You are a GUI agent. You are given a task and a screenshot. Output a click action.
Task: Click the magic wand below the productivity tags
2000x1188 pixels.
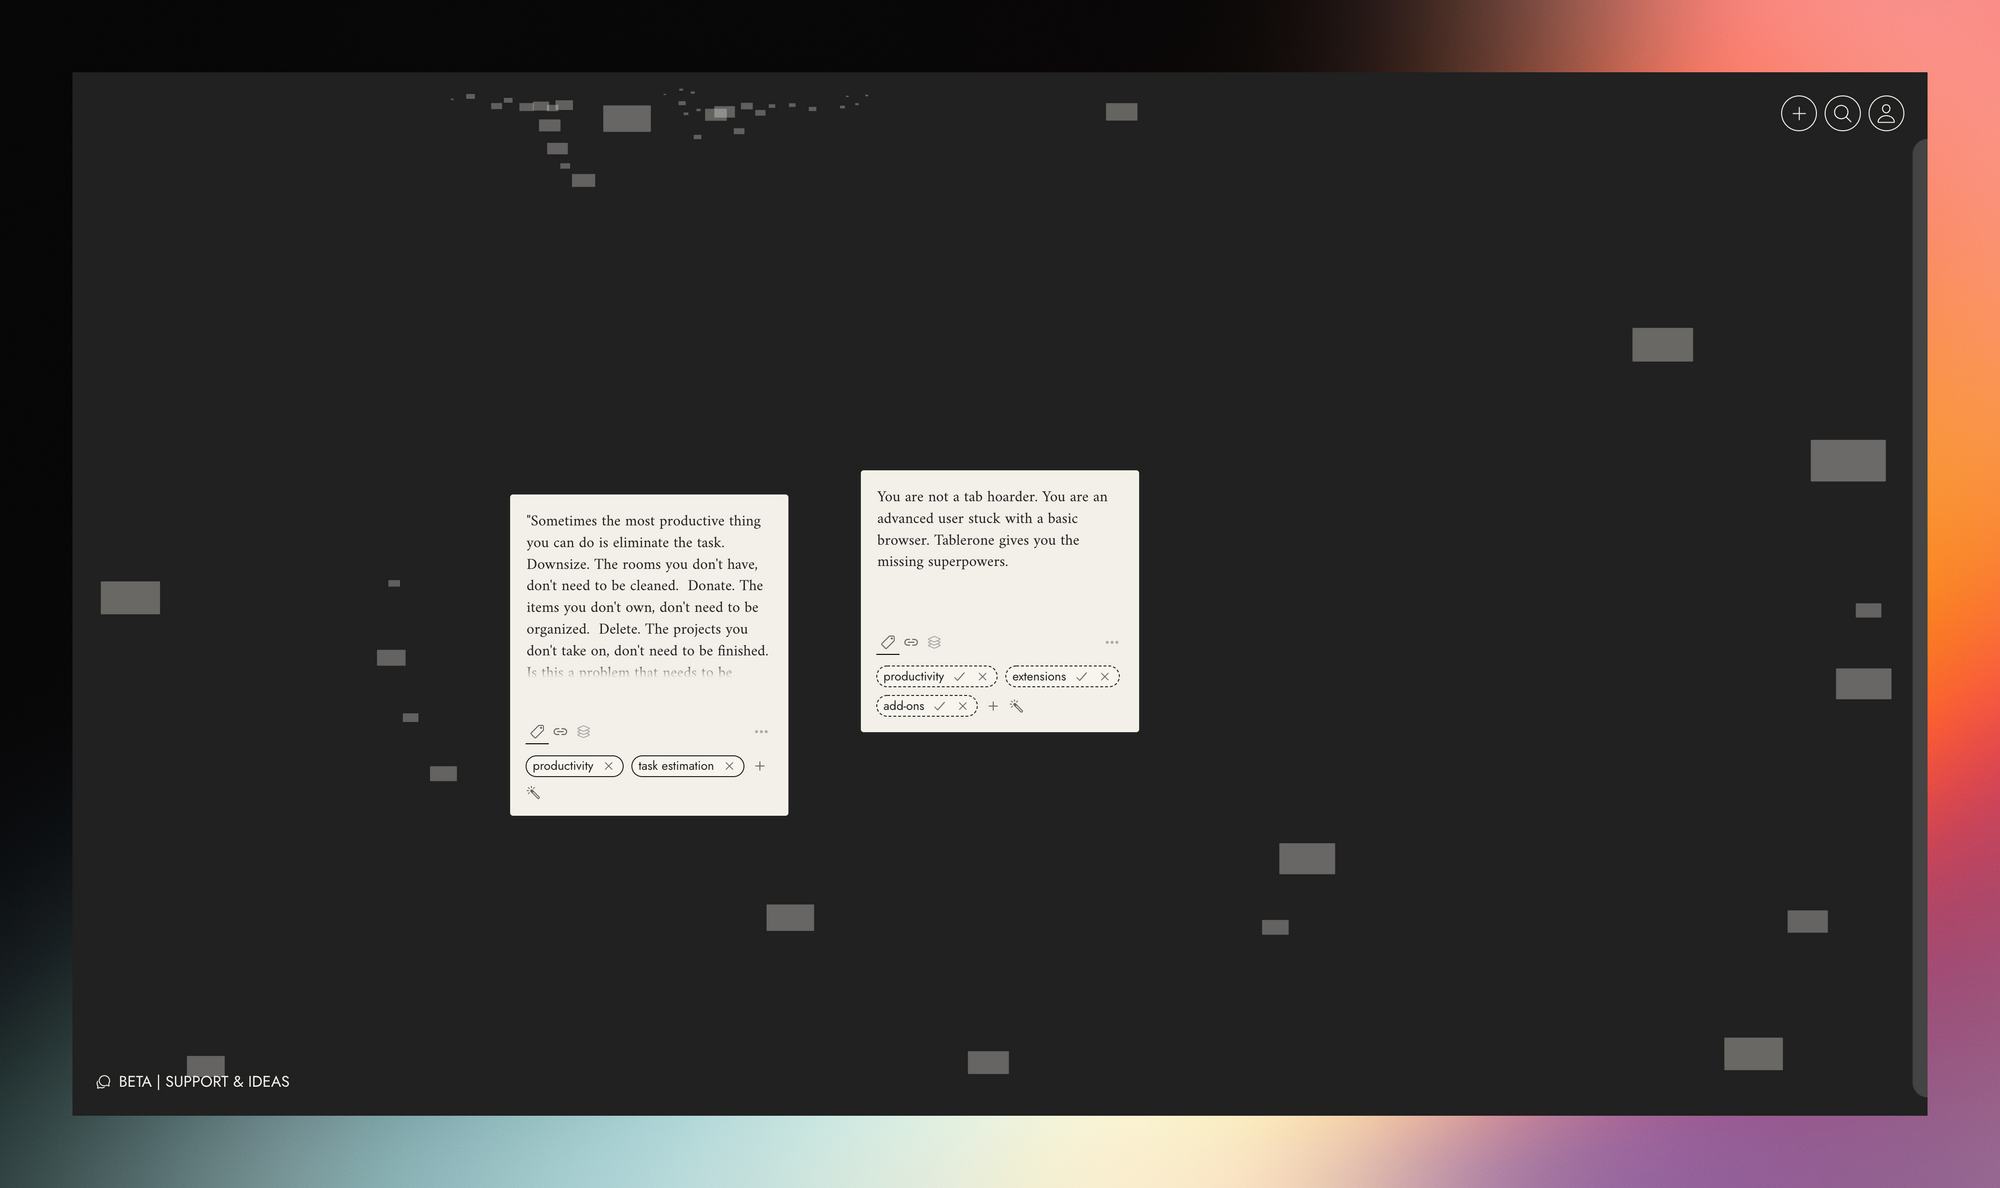coord(534,793)
